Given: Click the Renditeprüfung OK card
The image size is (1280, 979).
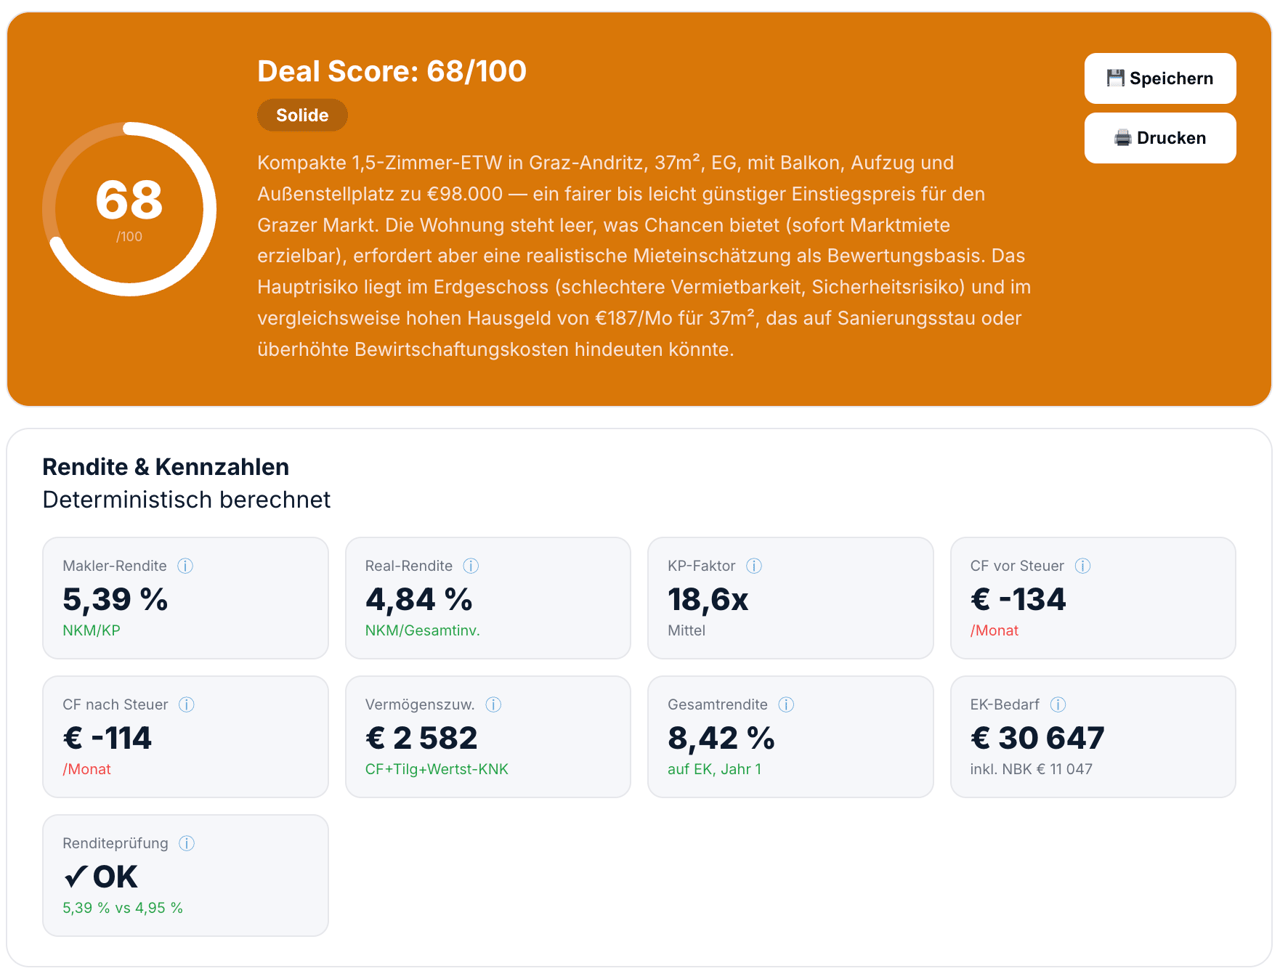Looking at the screenshot, I should click(185, 876).
